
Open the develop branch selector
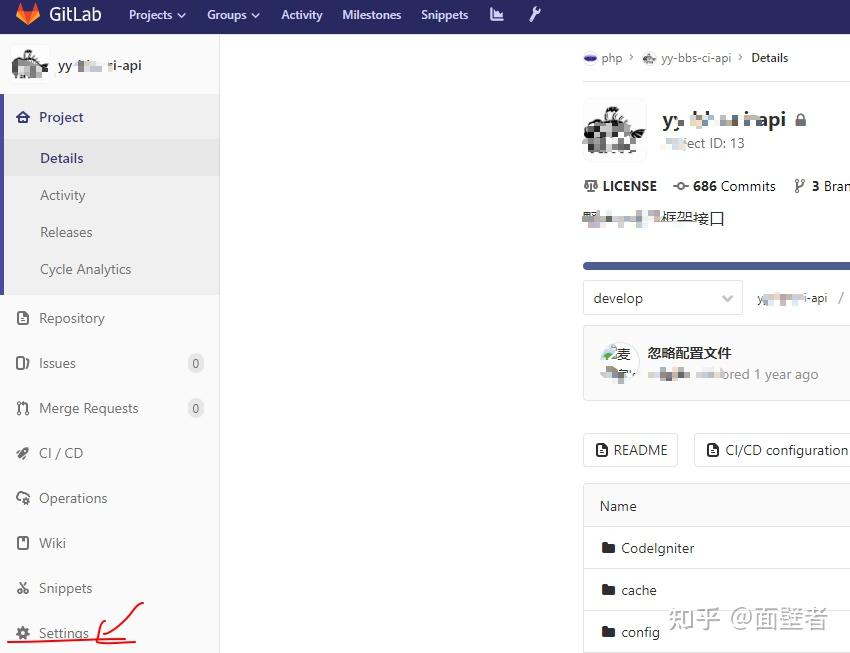[662, 297]
